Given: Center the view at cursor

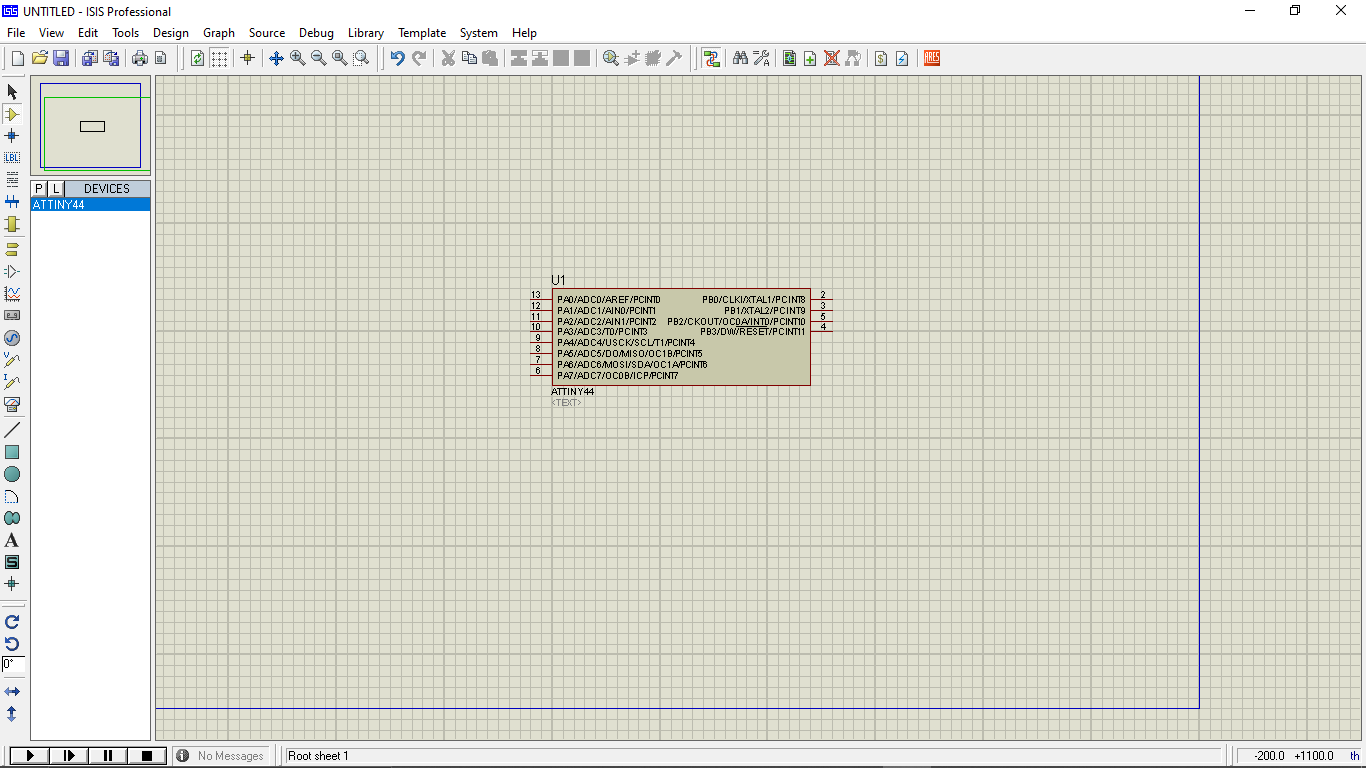Looking at the screenshot, I should click(276, 58).
